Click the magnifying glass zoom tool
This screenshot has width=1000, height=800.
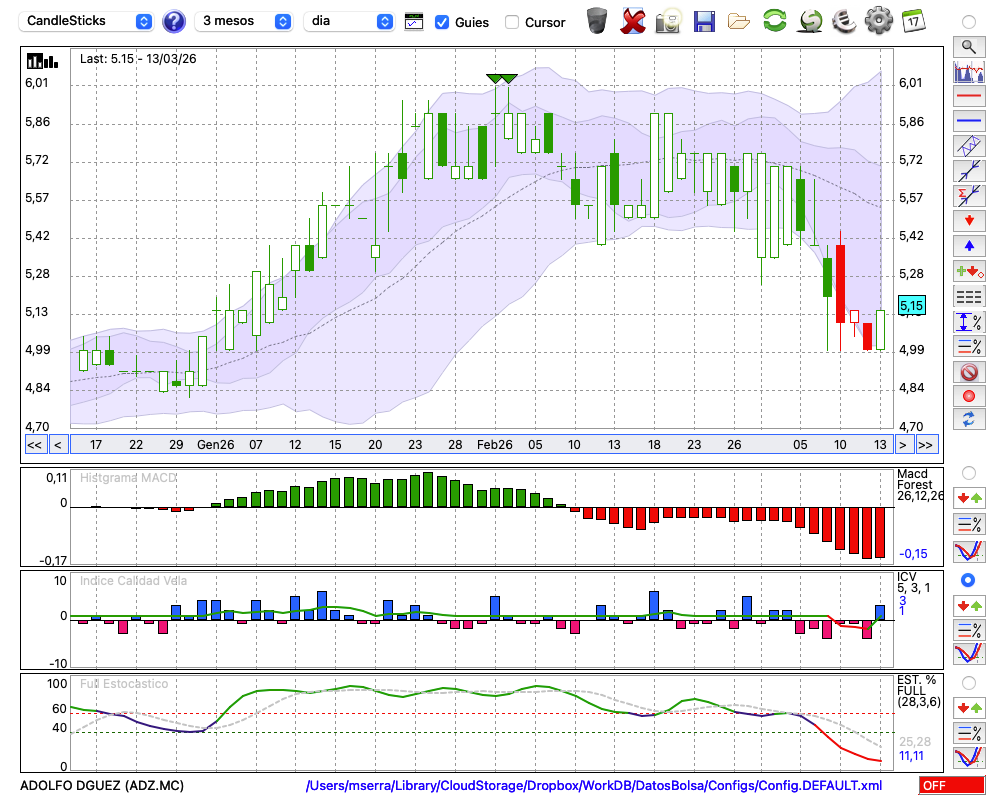tap(969, 47)
